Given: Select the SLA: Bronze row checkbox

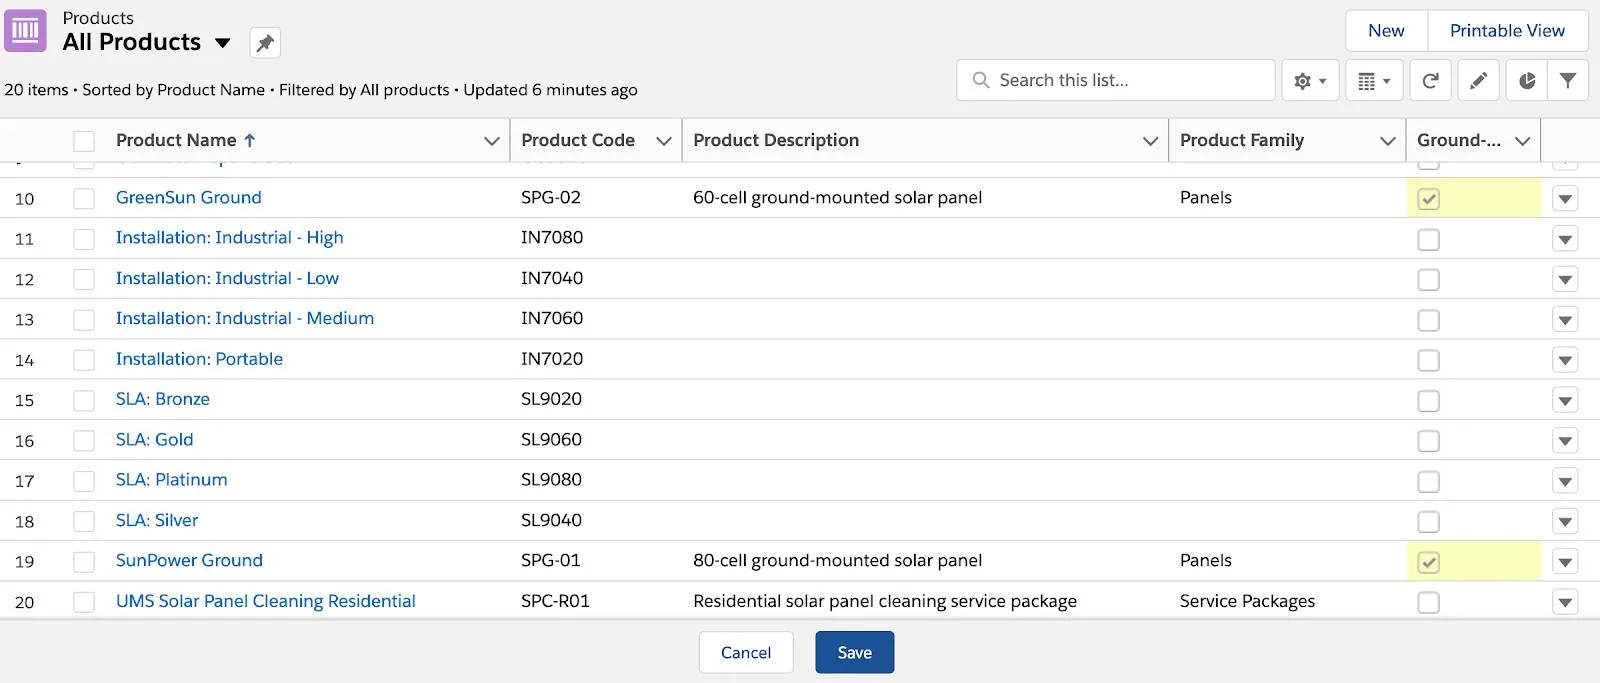Looking at the screenshot, I should [x=84, y=401].
